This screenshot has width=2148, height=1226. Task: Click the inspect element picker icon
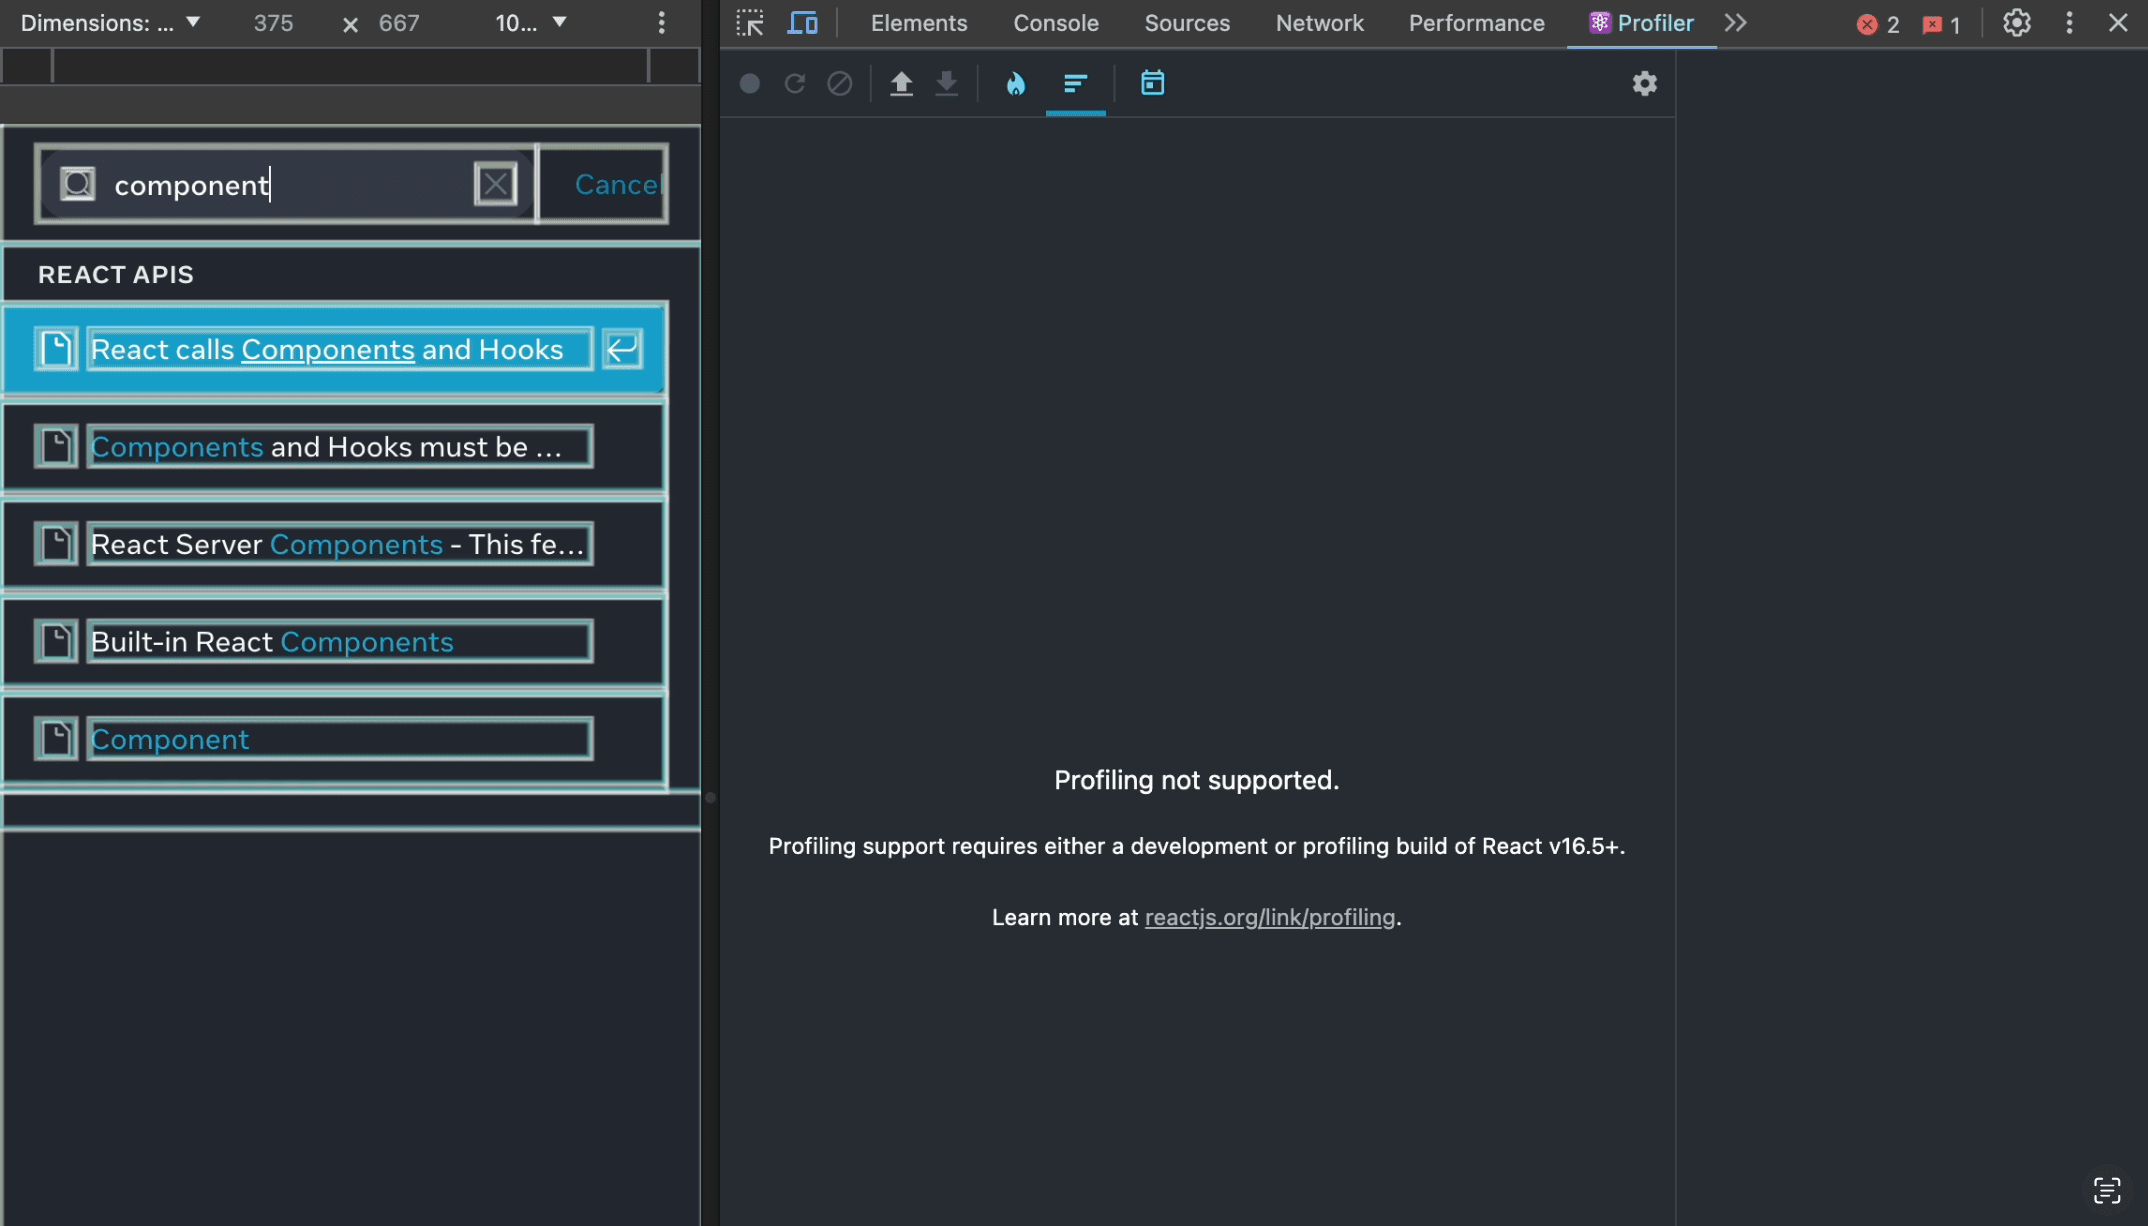[x=750, y=23]
